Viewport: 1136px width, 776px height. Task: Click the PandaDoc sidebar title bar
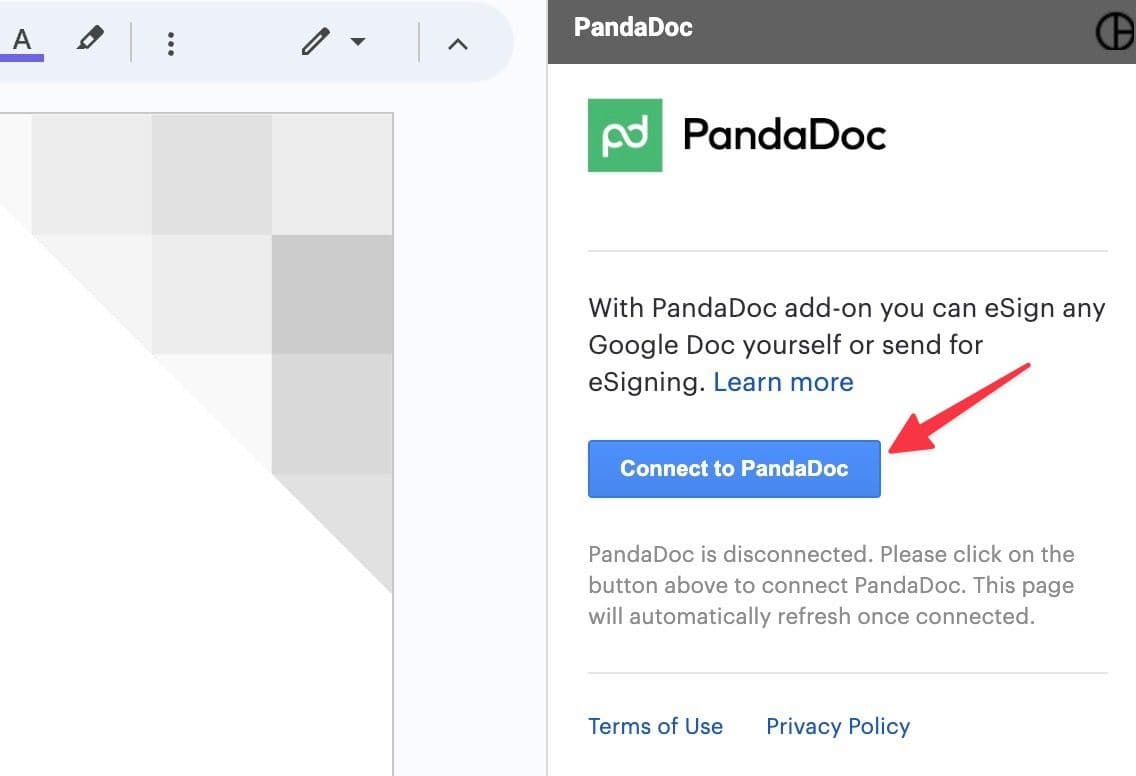point(633,27)
